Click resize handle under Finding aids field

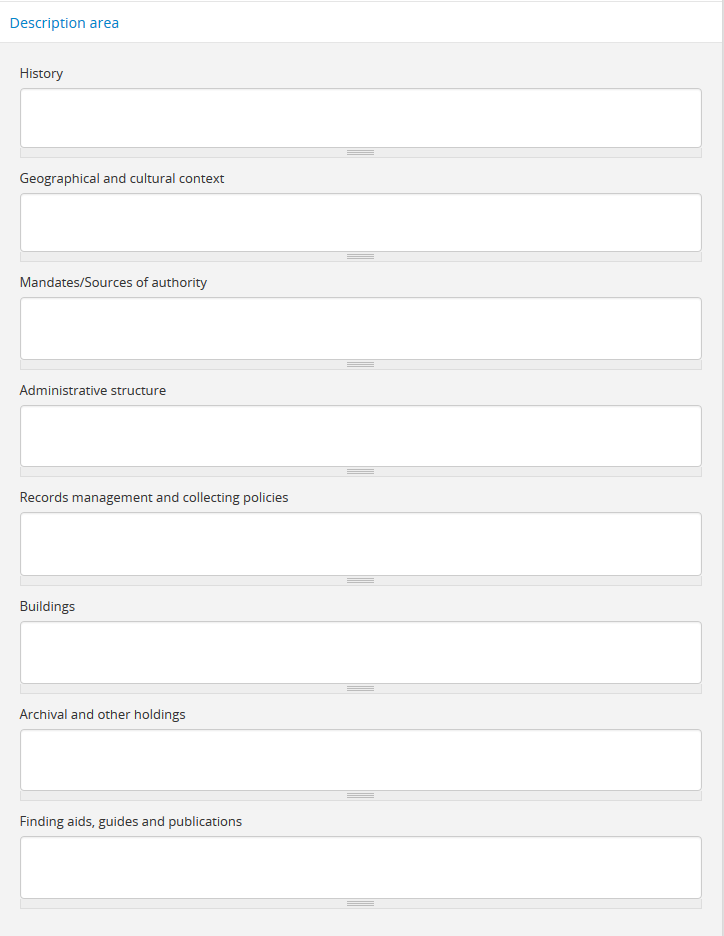[x=360, y=903]
